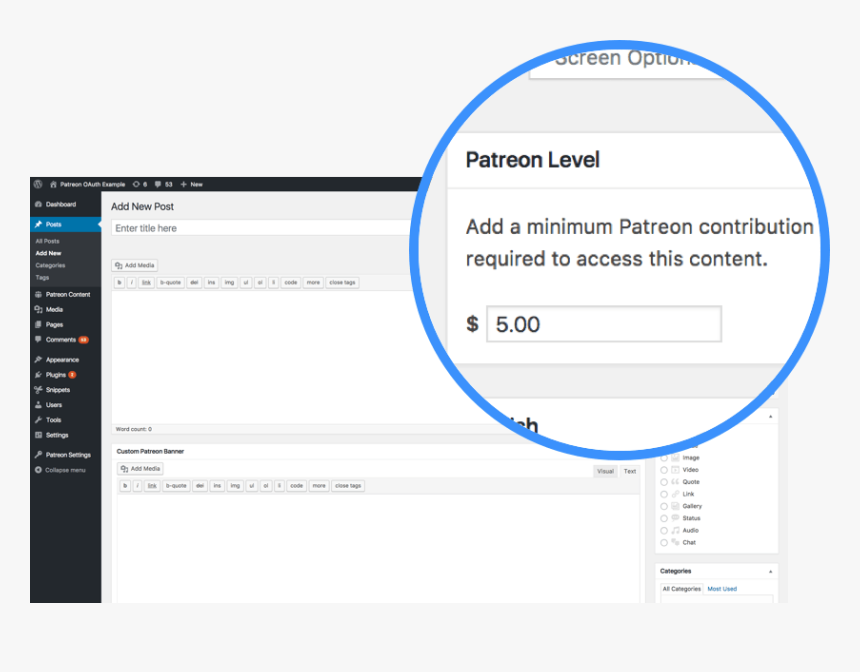Click the Plugins icon in sidebar

(x=38, y=374)
